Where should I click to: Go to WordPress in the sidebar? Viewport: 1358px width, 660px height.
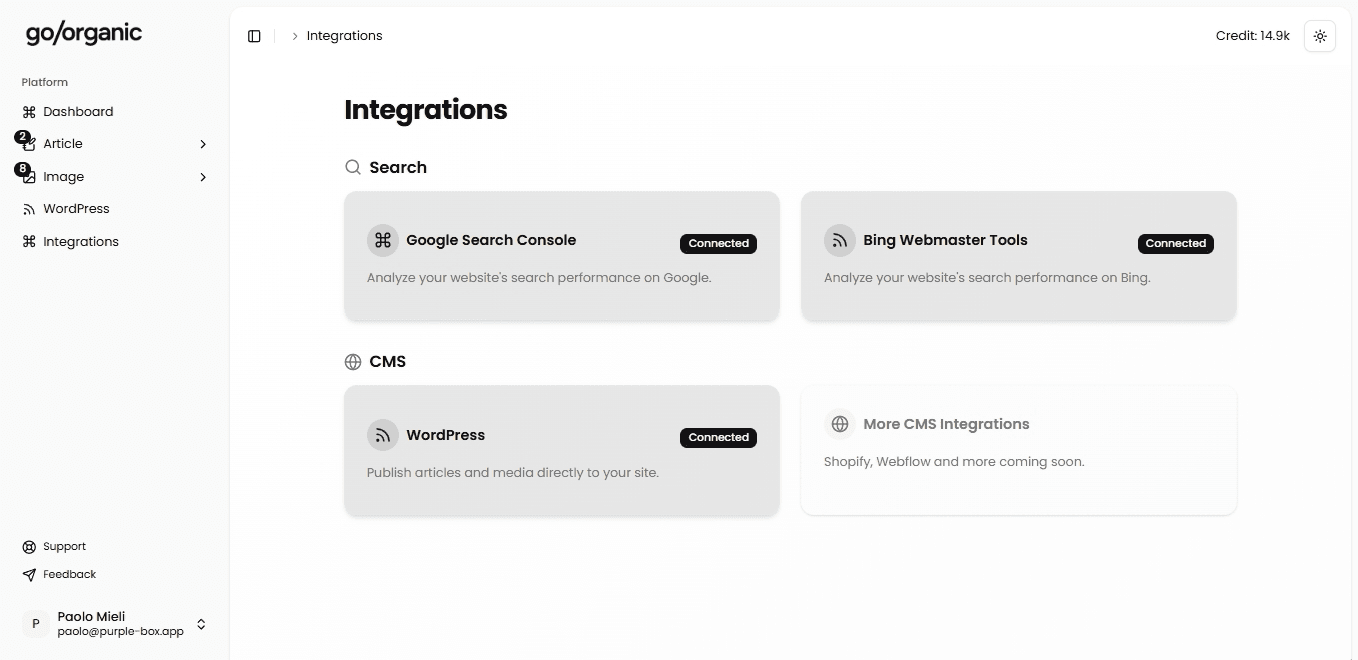click(76, 209)
